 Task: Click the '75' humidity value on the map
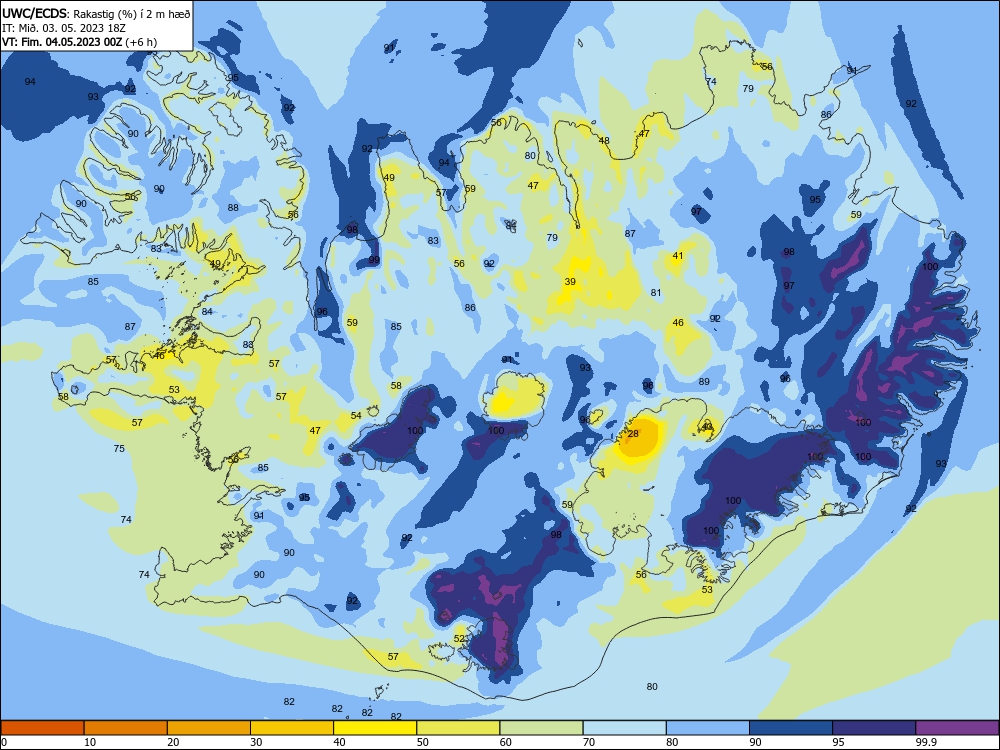pyautogui.click(x=119, y=448)
